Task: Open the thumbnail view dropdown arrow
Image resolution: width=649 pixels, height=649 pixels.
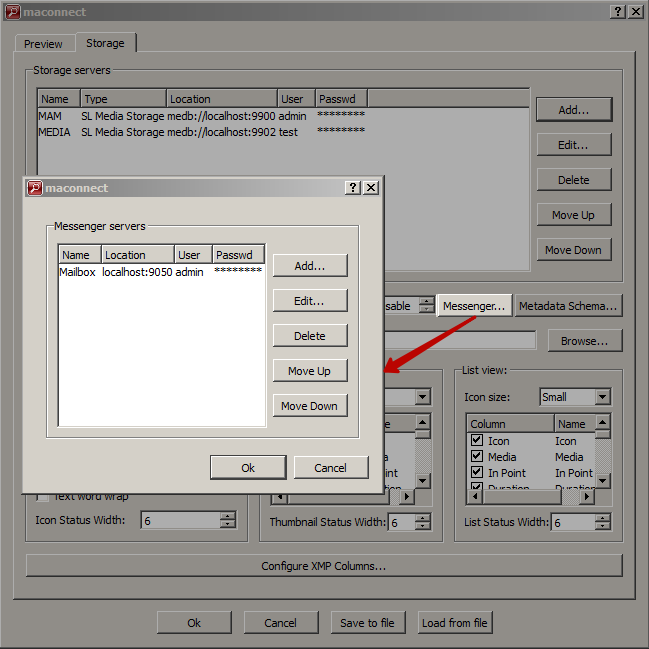Action: (423, 397)
